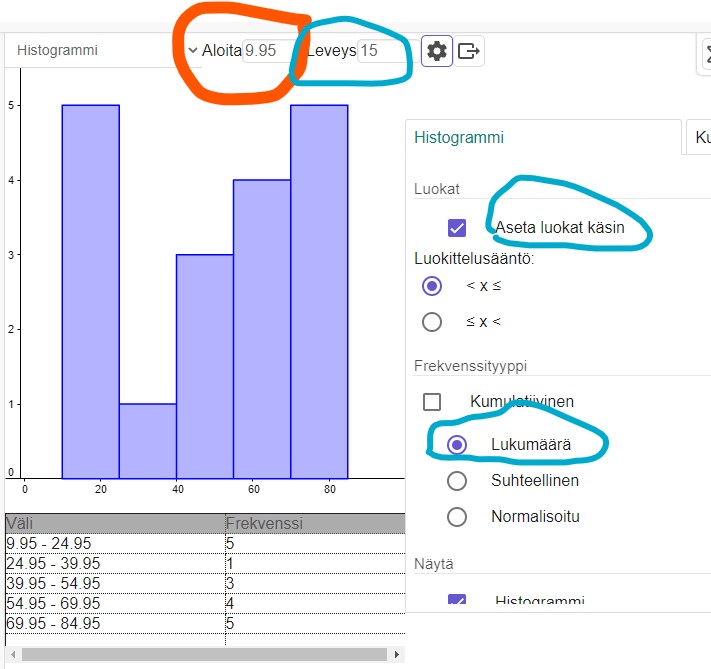Uncheck the Aseta luokat käsin checkbox

pyautogui.click(x=457, y=228)
